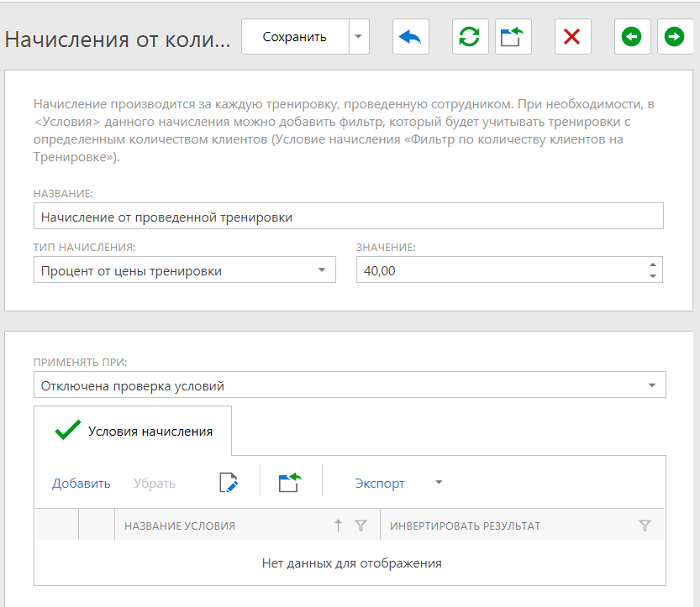
Task: Click the conditions grid window-with-green-arrow icon
Action: point(290,482)
